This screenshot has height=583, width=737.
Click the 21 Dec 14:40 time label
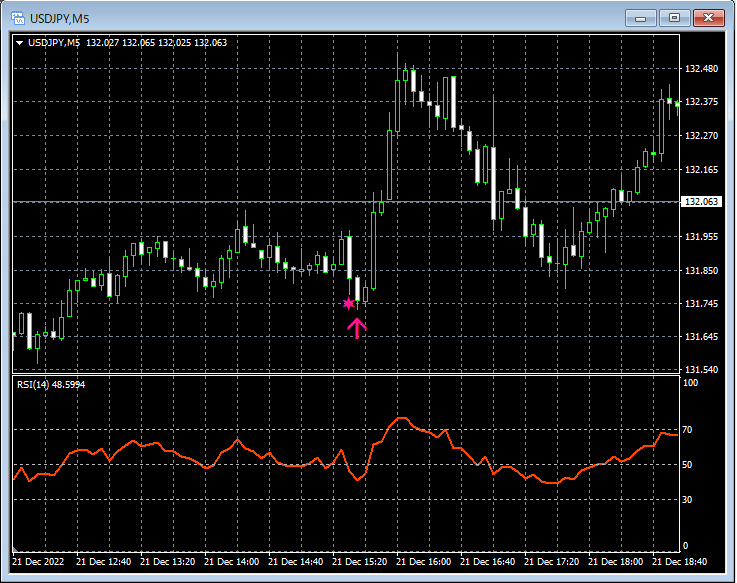click(296, 561)
